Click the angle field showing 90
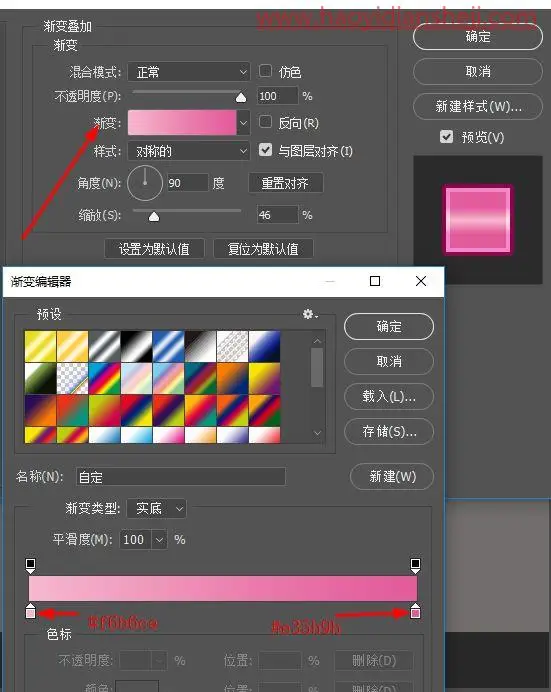The height and width of the screenshot is (692, 551). (187, 183)
